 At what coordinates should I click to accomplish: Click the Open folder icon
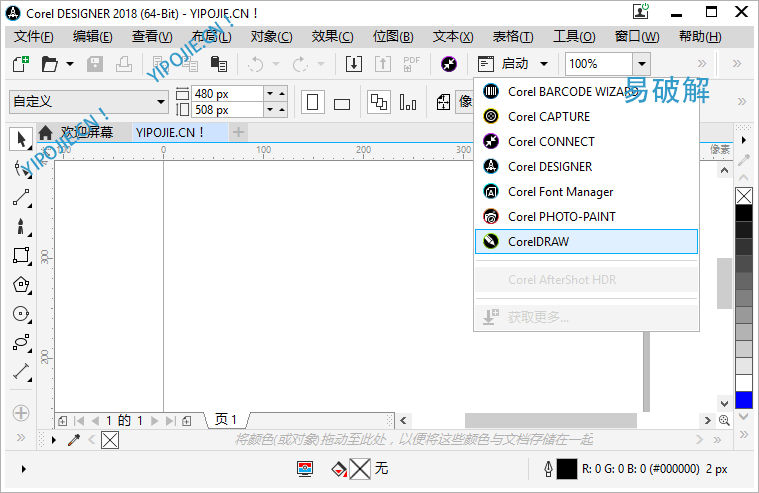(49, 64)
